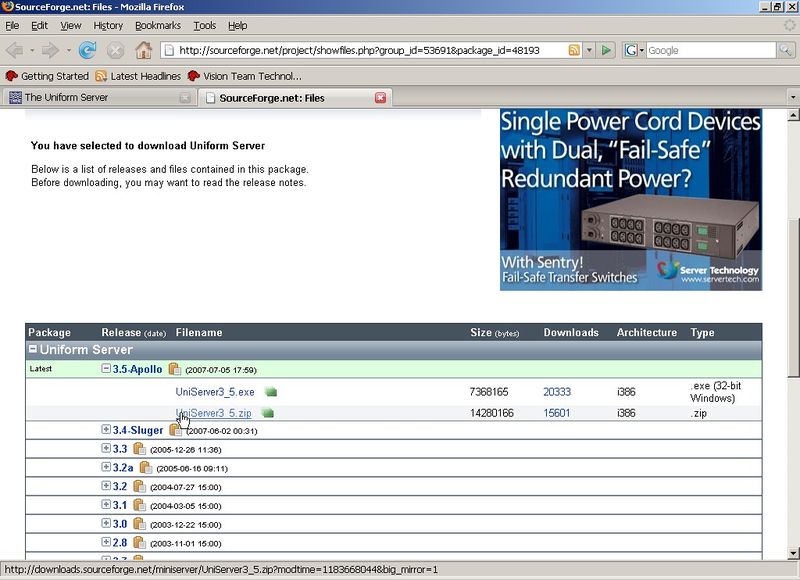Collapse the 3.5-Apollo release
The image size is (800, 580).
[x=106, y=368]
